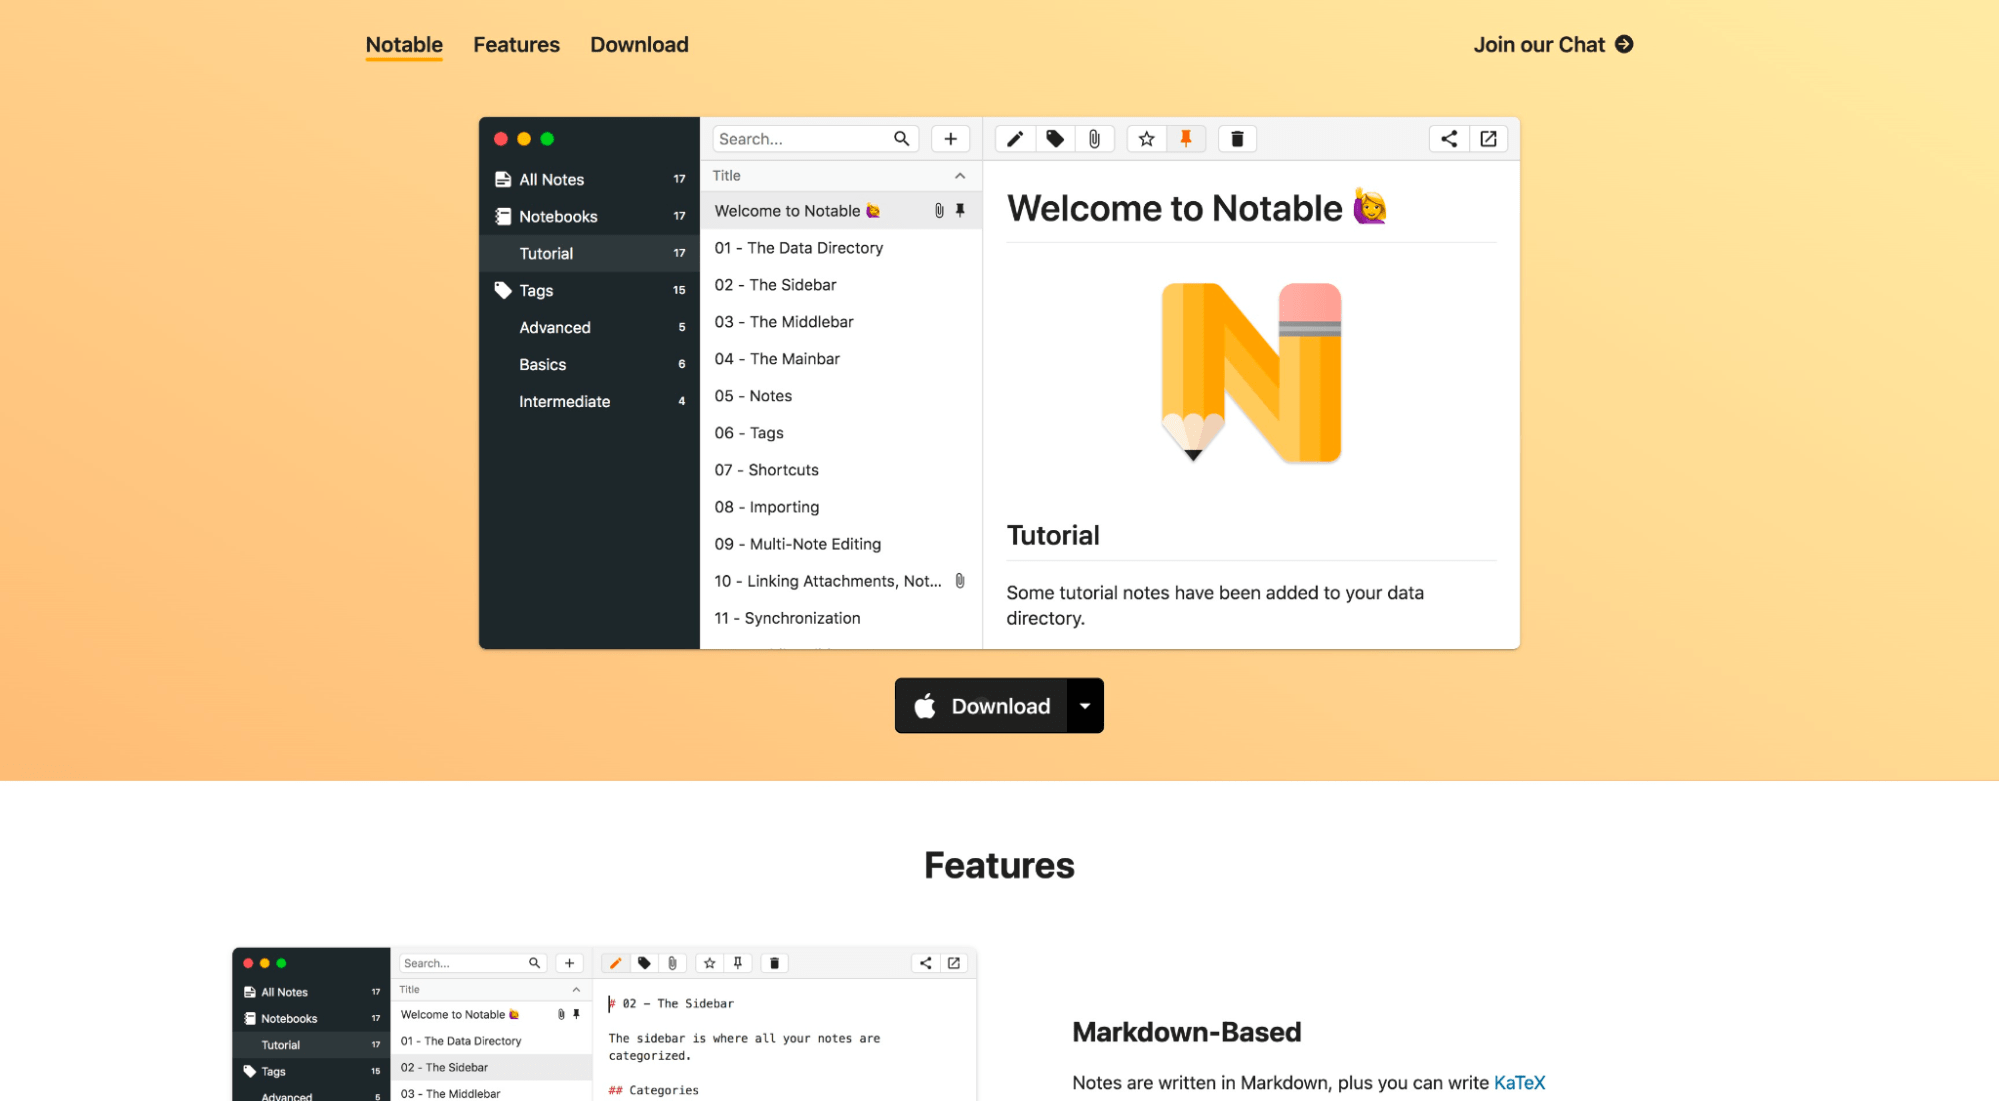Toggle the orange pin note icon
Image resolution: width=1999 pixels, height=1102 pixels.
click(1185, 139)
